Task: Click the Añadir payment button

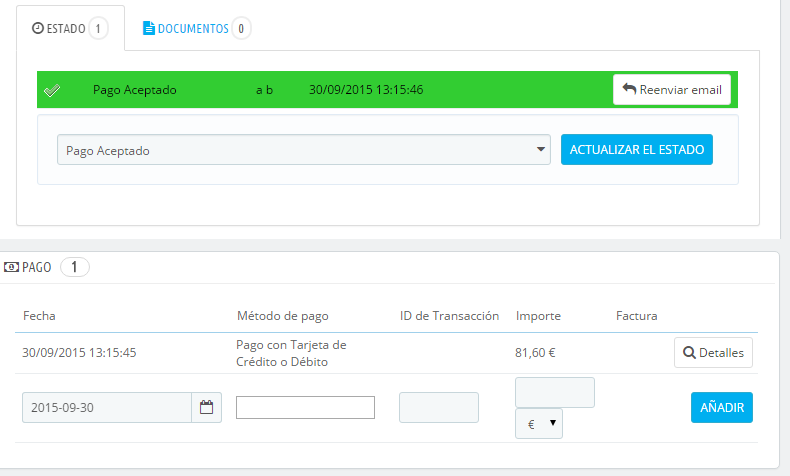Action: coord(721,407)
